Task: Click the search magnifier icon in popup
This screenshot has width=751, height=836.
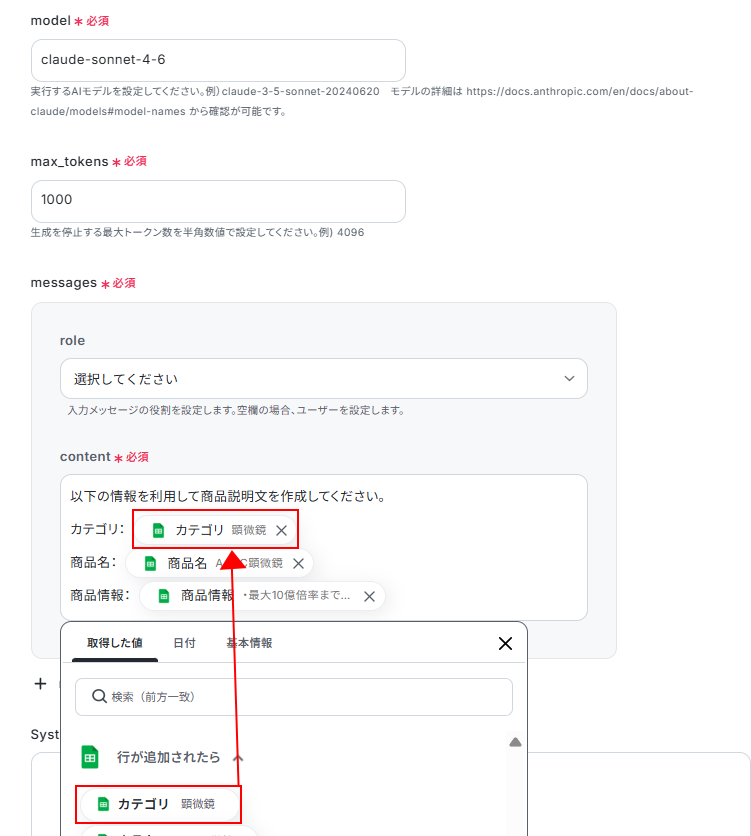Action: coord(99,696)
